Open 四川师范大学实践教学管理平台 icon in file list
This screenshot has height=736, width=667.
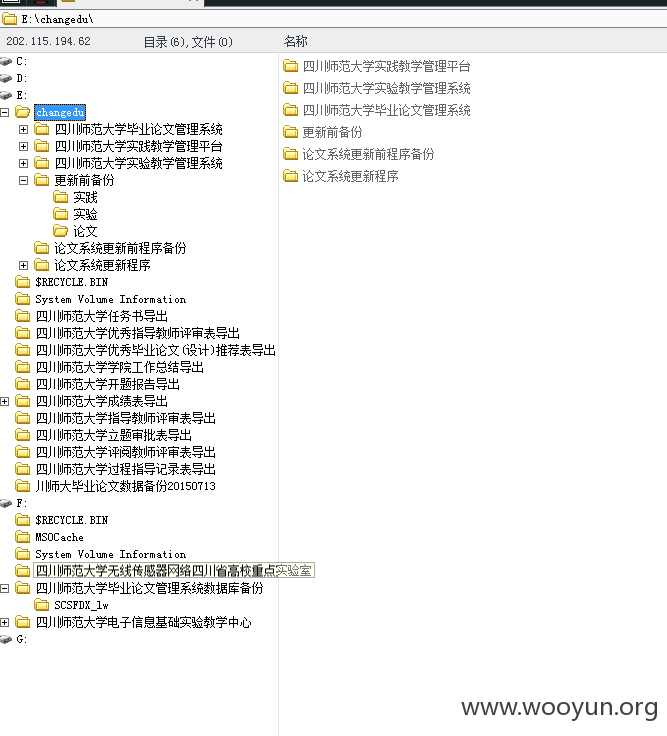(x=291, y=66)
